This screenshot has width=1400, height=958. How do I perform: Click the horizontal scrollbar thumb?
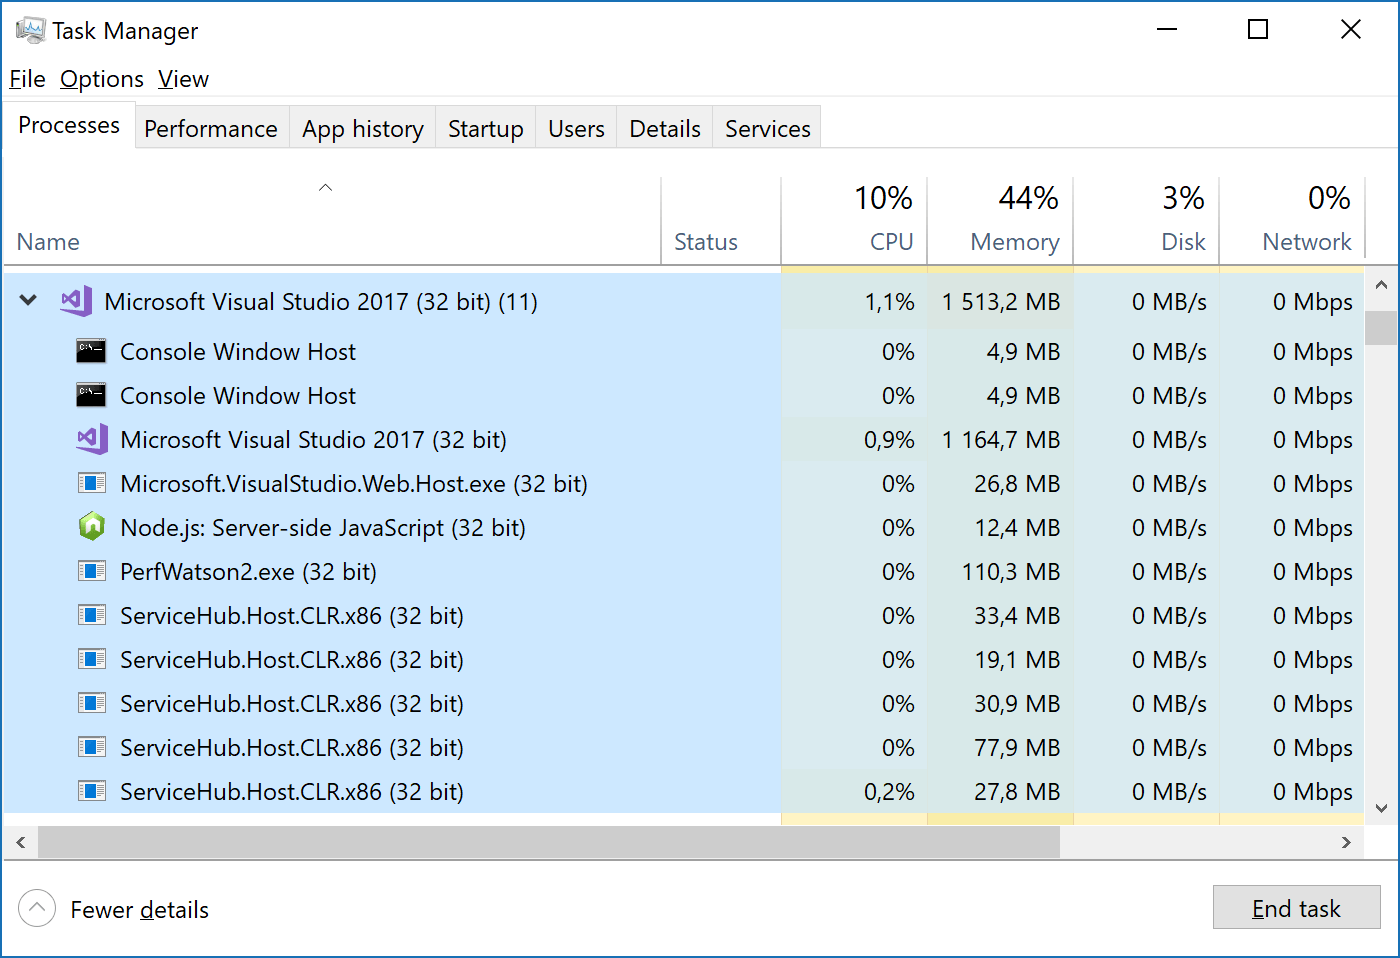click(549, 842)
